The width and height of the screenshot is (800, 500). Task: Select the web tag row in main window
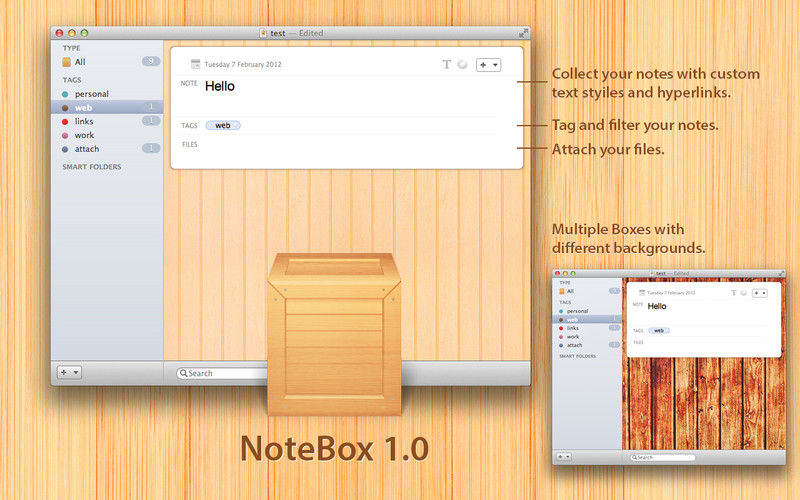[107, 107]
